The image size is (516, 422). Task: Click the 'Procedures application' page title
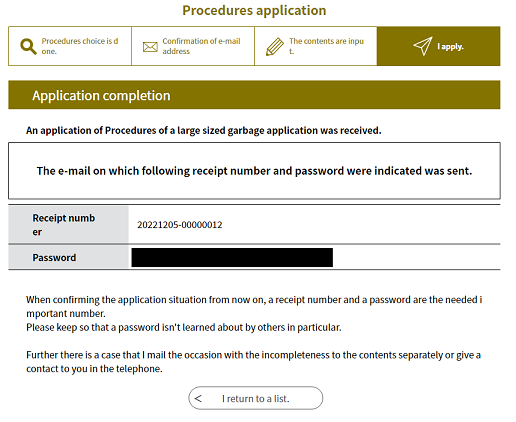point(254,10)
